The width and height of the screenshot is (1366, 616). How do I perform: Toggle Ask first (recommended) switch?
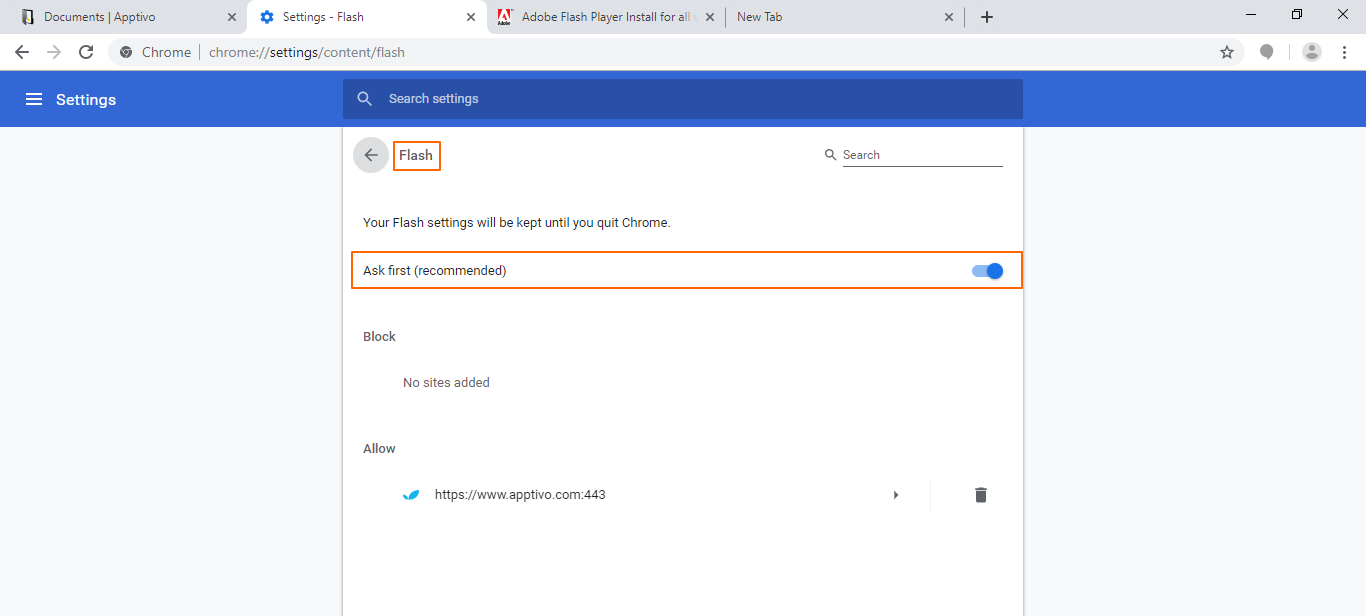[x=987, y=271]
